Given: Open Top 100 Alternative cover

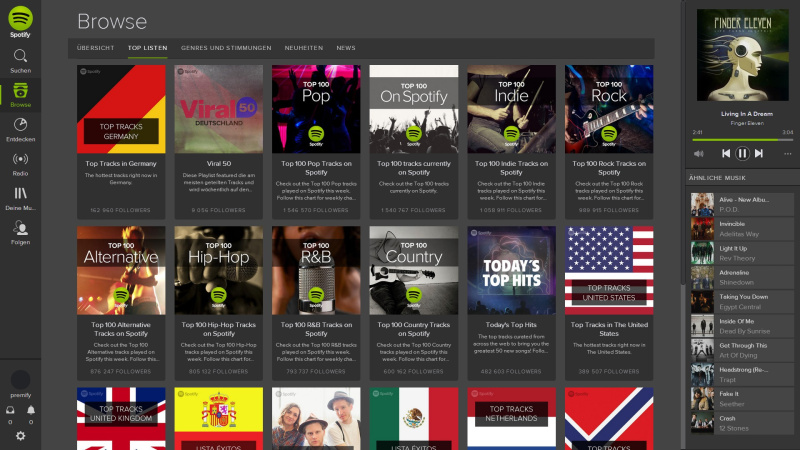Looking at the screenshot, I should (121, 270).
